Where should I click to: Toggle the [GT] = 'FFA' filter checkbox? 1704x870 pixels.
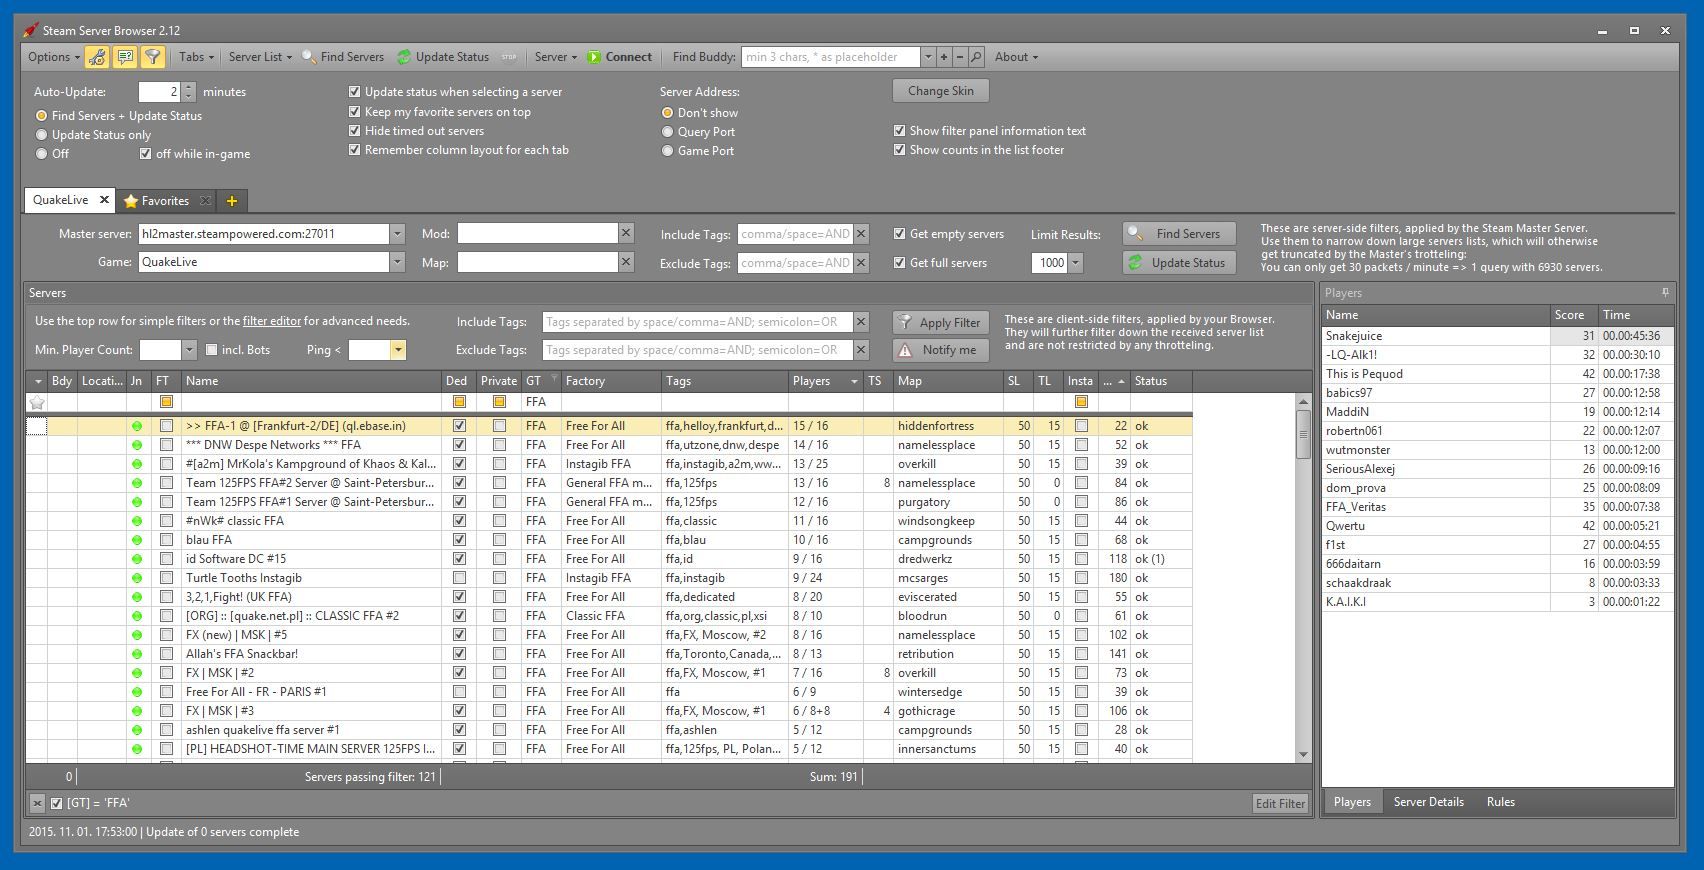tap(57, 803)
